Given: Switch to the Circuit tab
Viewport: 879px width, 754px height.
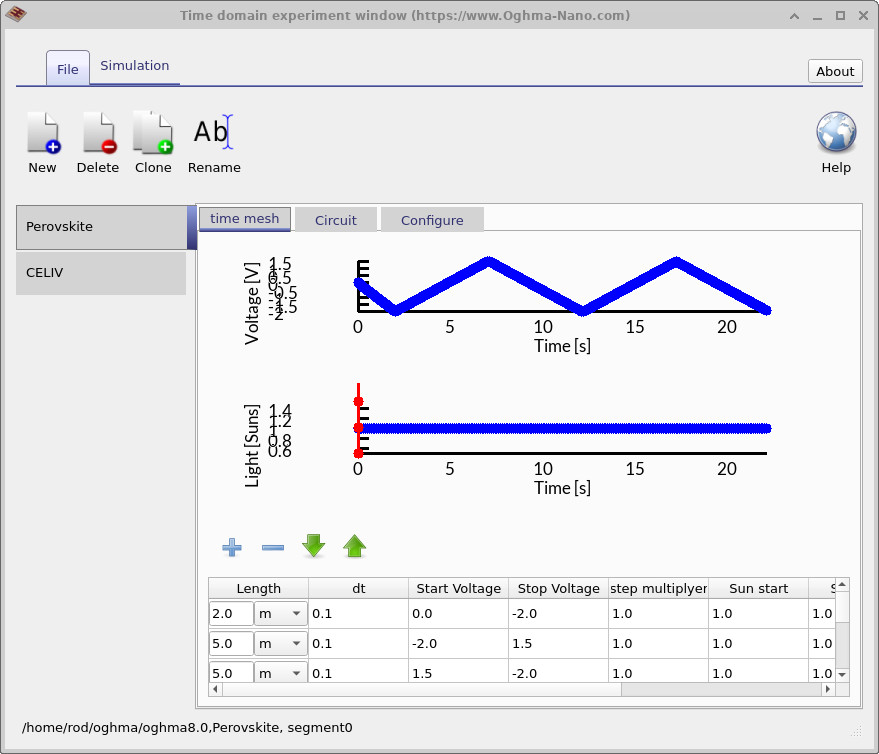Looking at the screenshot, I should coord(335,219).
